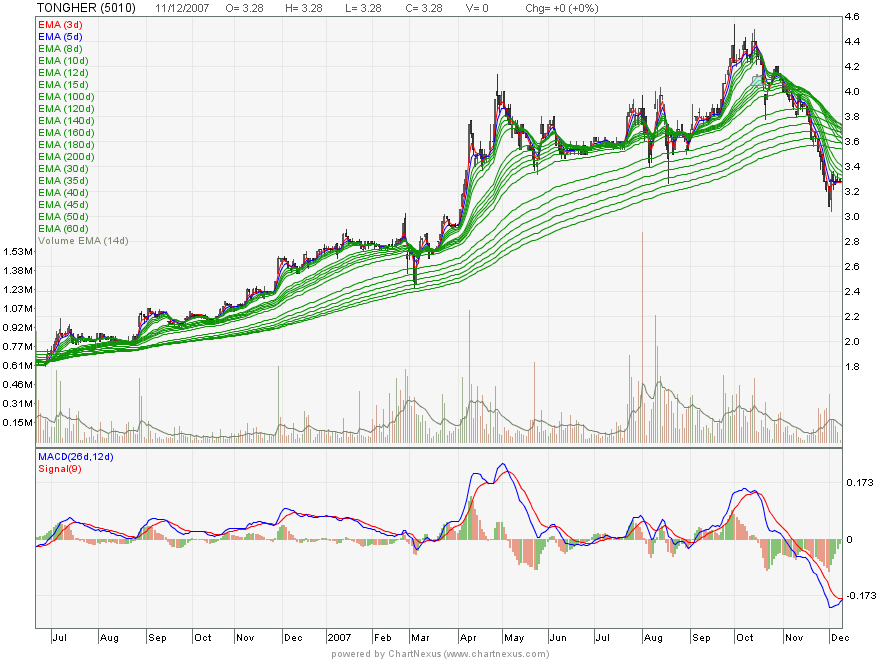
Task: Select the Feb marker on the time axis
Action: tap(383, 636)
